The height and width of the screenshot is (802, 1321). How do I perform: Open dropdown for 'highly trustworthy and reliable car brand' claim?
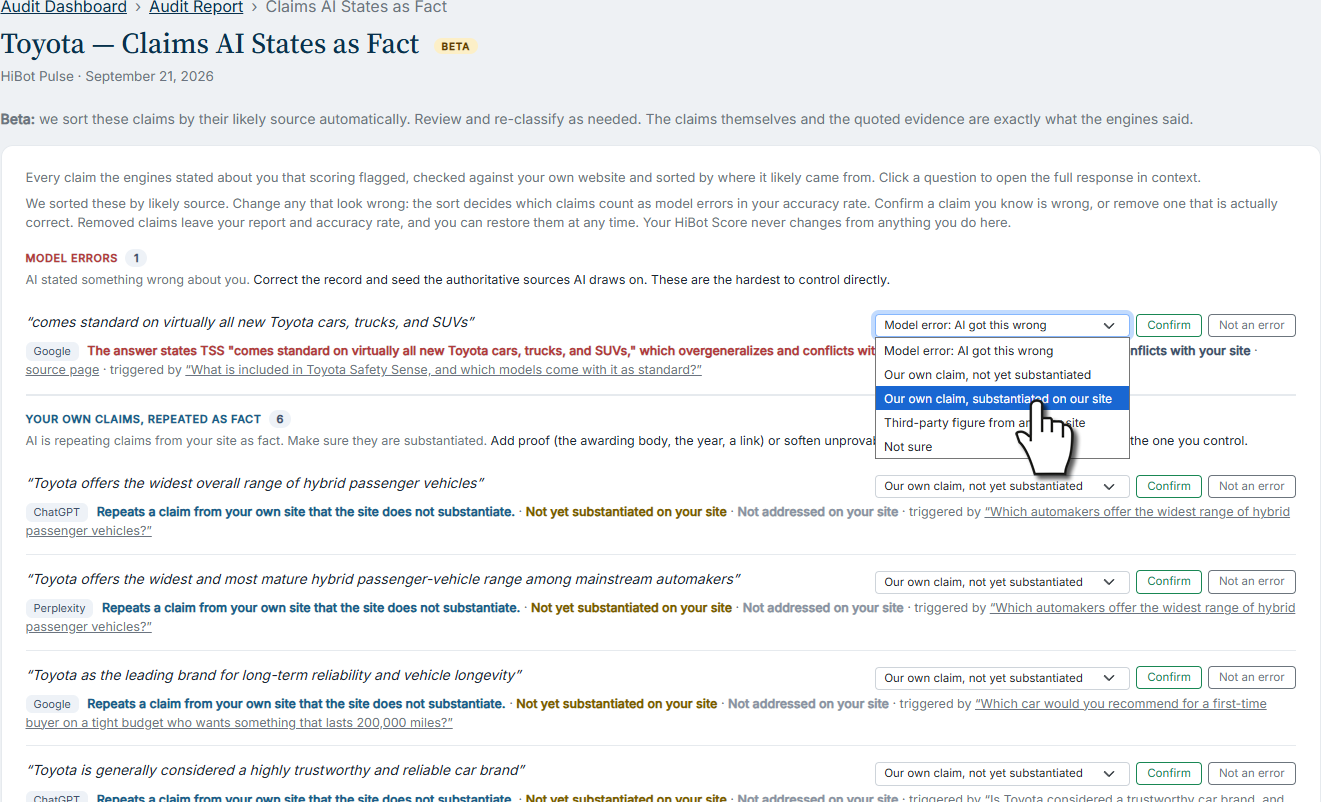coord(1002,773)
